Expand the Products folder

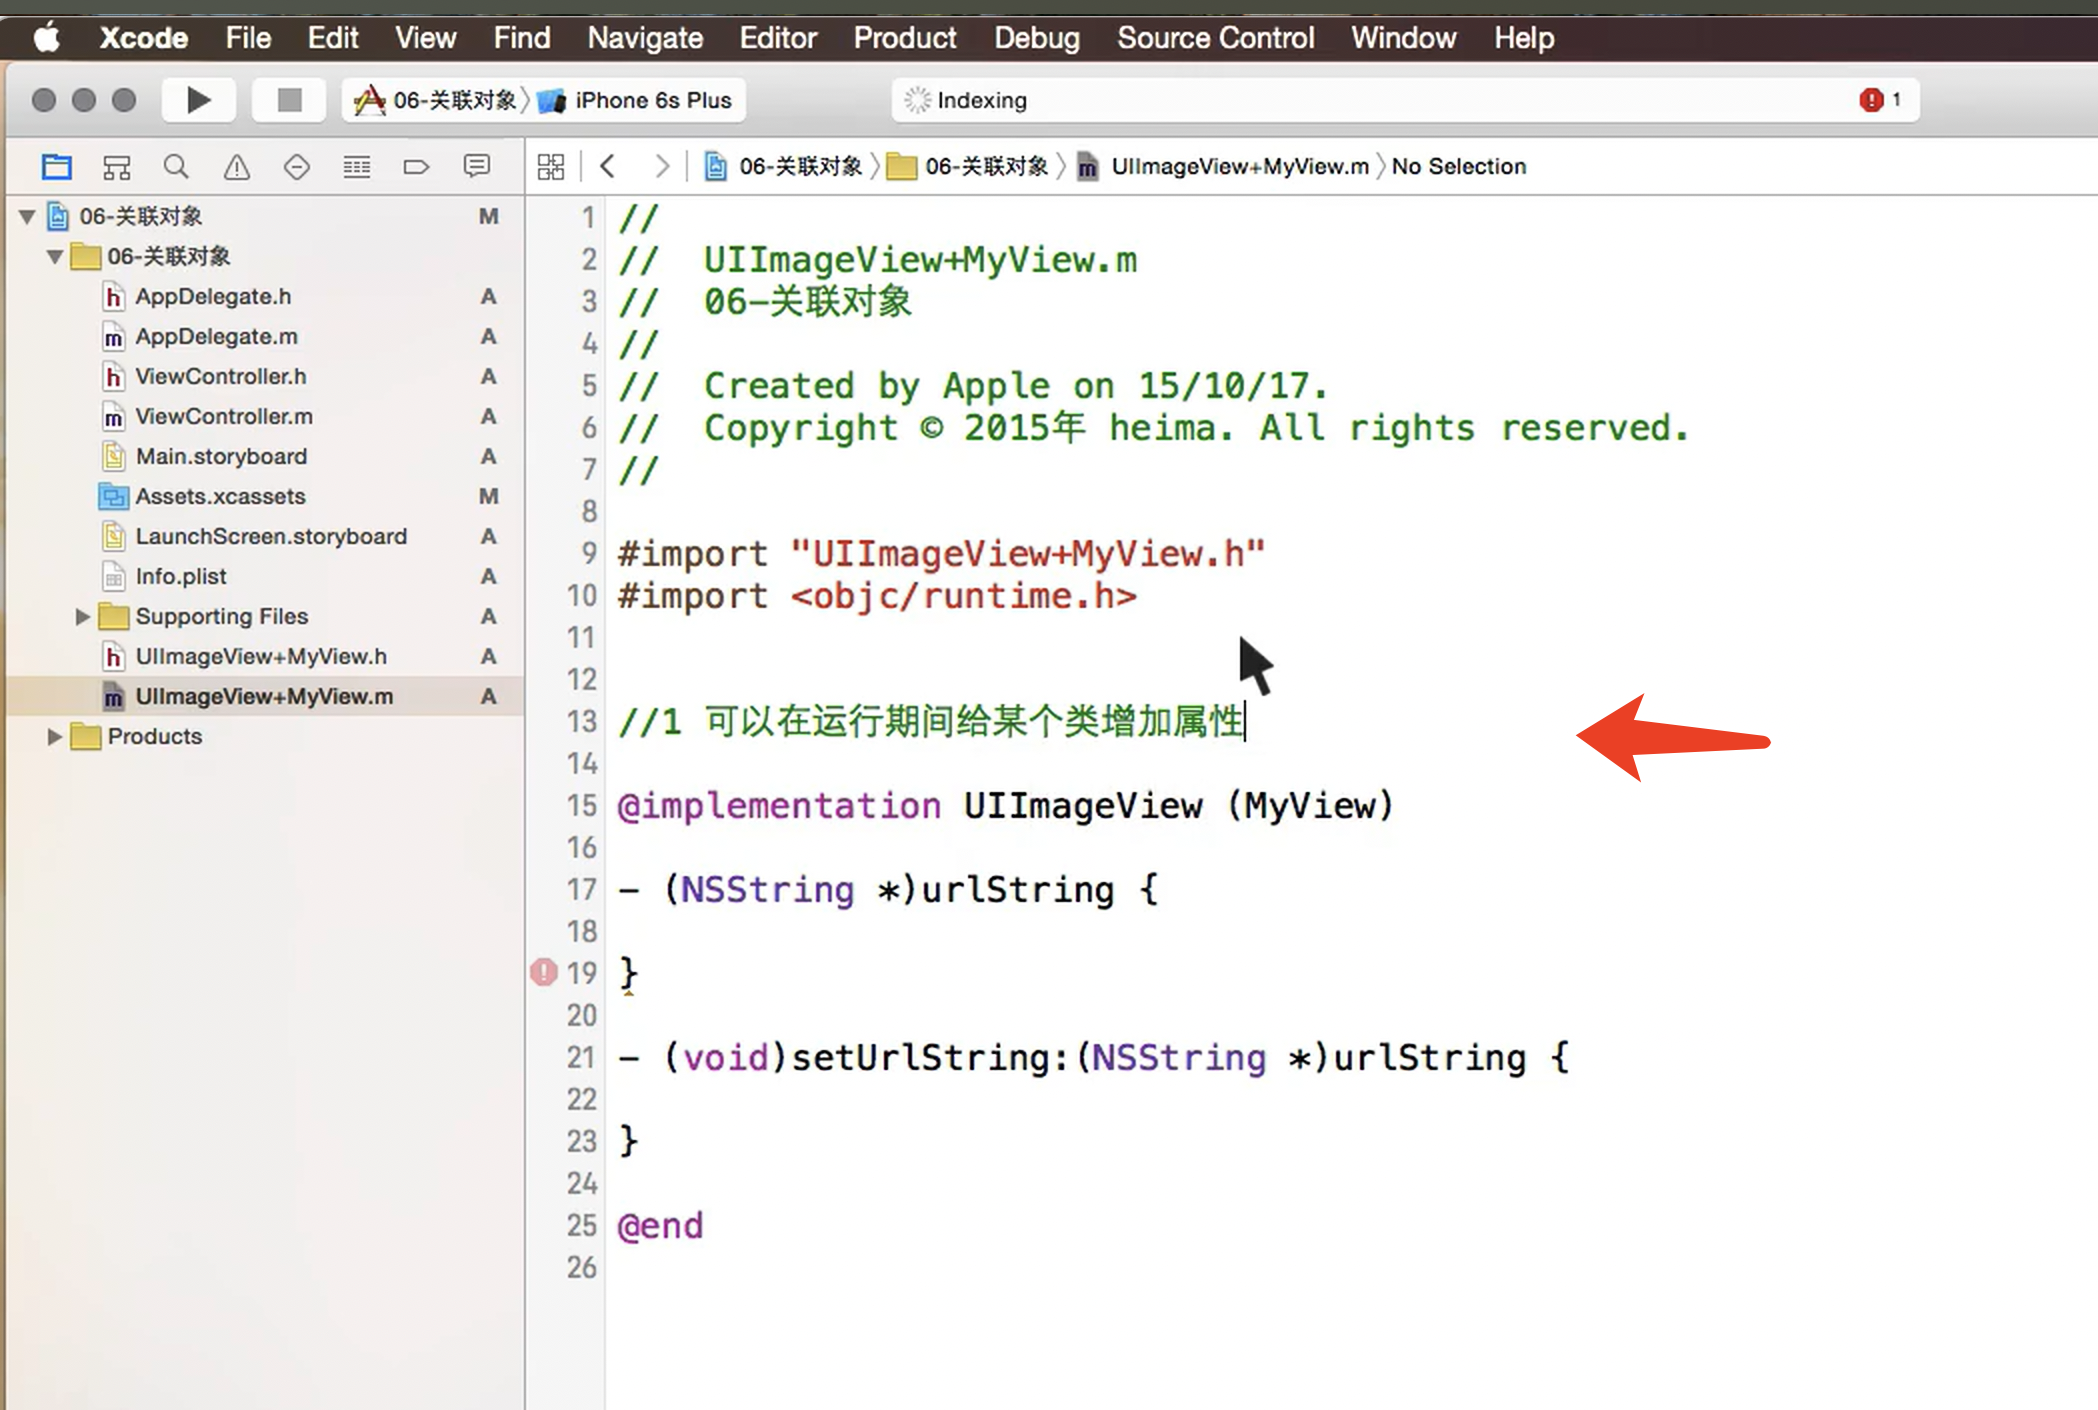pos(55,737)
